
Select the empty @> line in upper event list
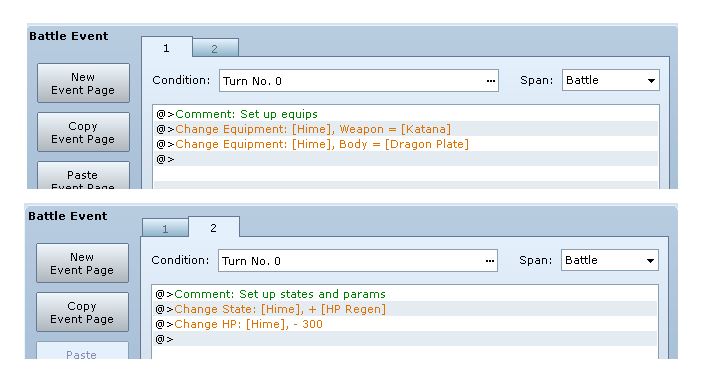click(407, 159)
